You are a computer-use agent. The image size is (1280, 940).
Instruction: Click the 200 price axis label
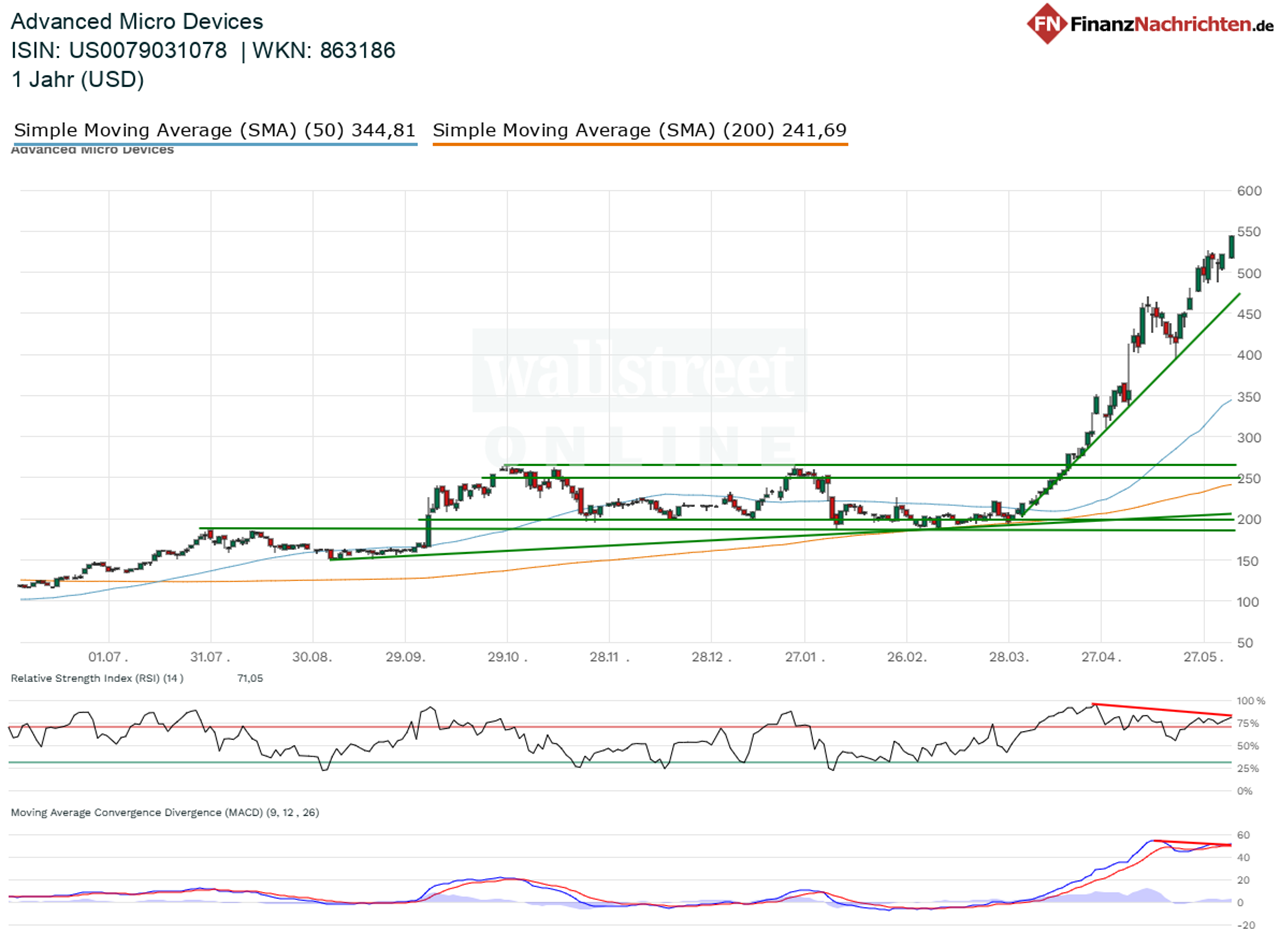(x=1251, y=519)
